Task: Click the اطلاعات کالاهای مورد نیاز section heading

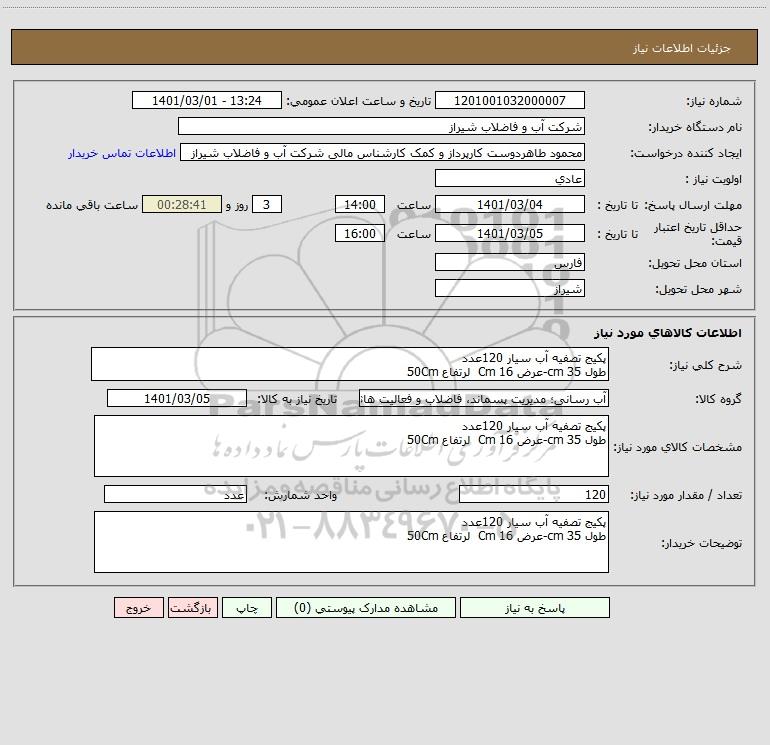Action: (668, 333)
